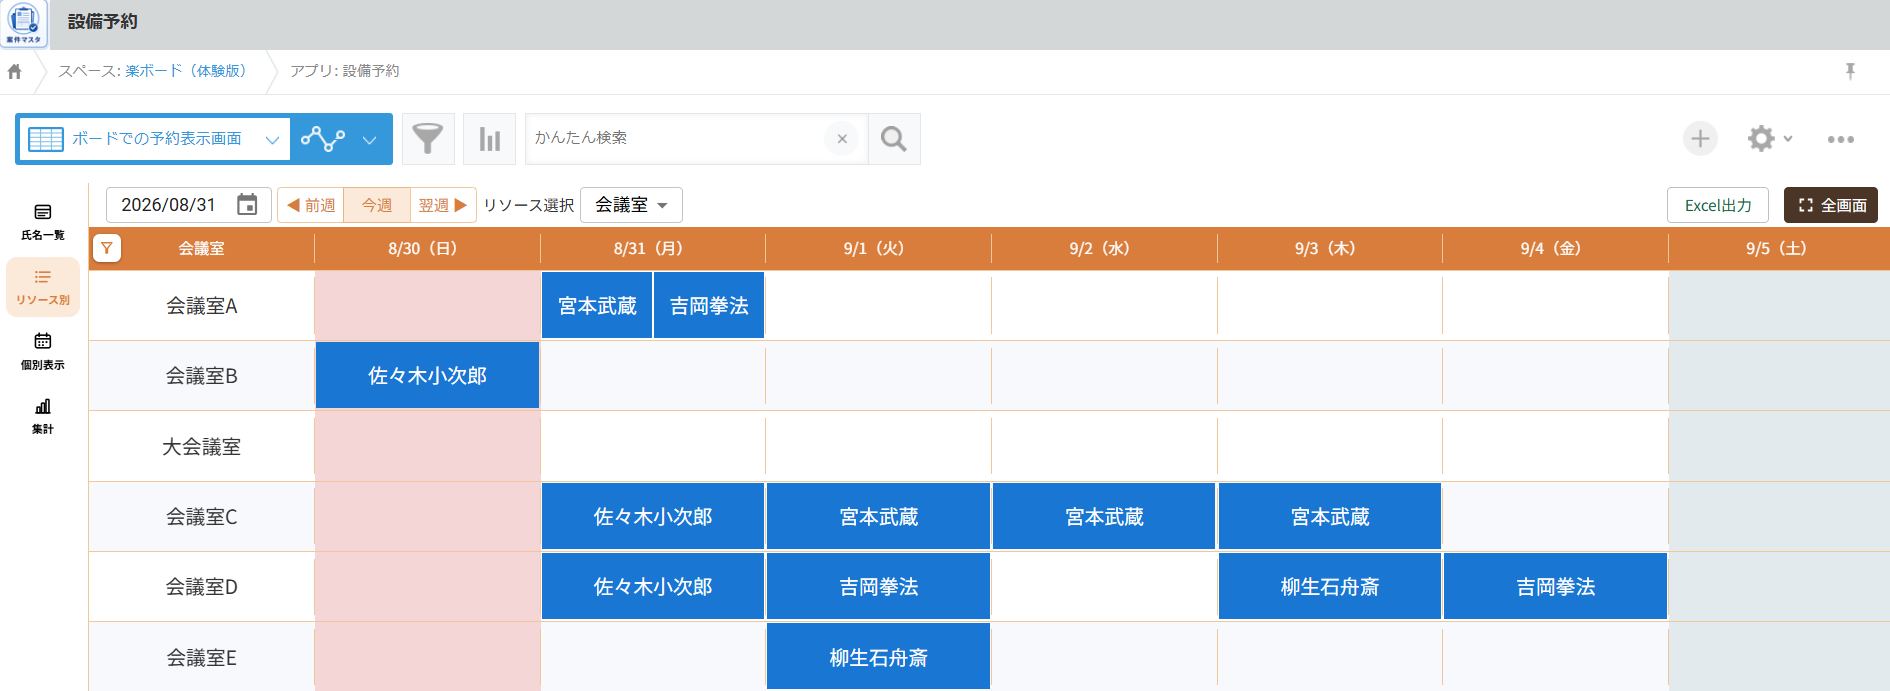This screenshot has height=691, width=1890.
Task: Open the 集計 sidebar view
Action: coord(43,416)
